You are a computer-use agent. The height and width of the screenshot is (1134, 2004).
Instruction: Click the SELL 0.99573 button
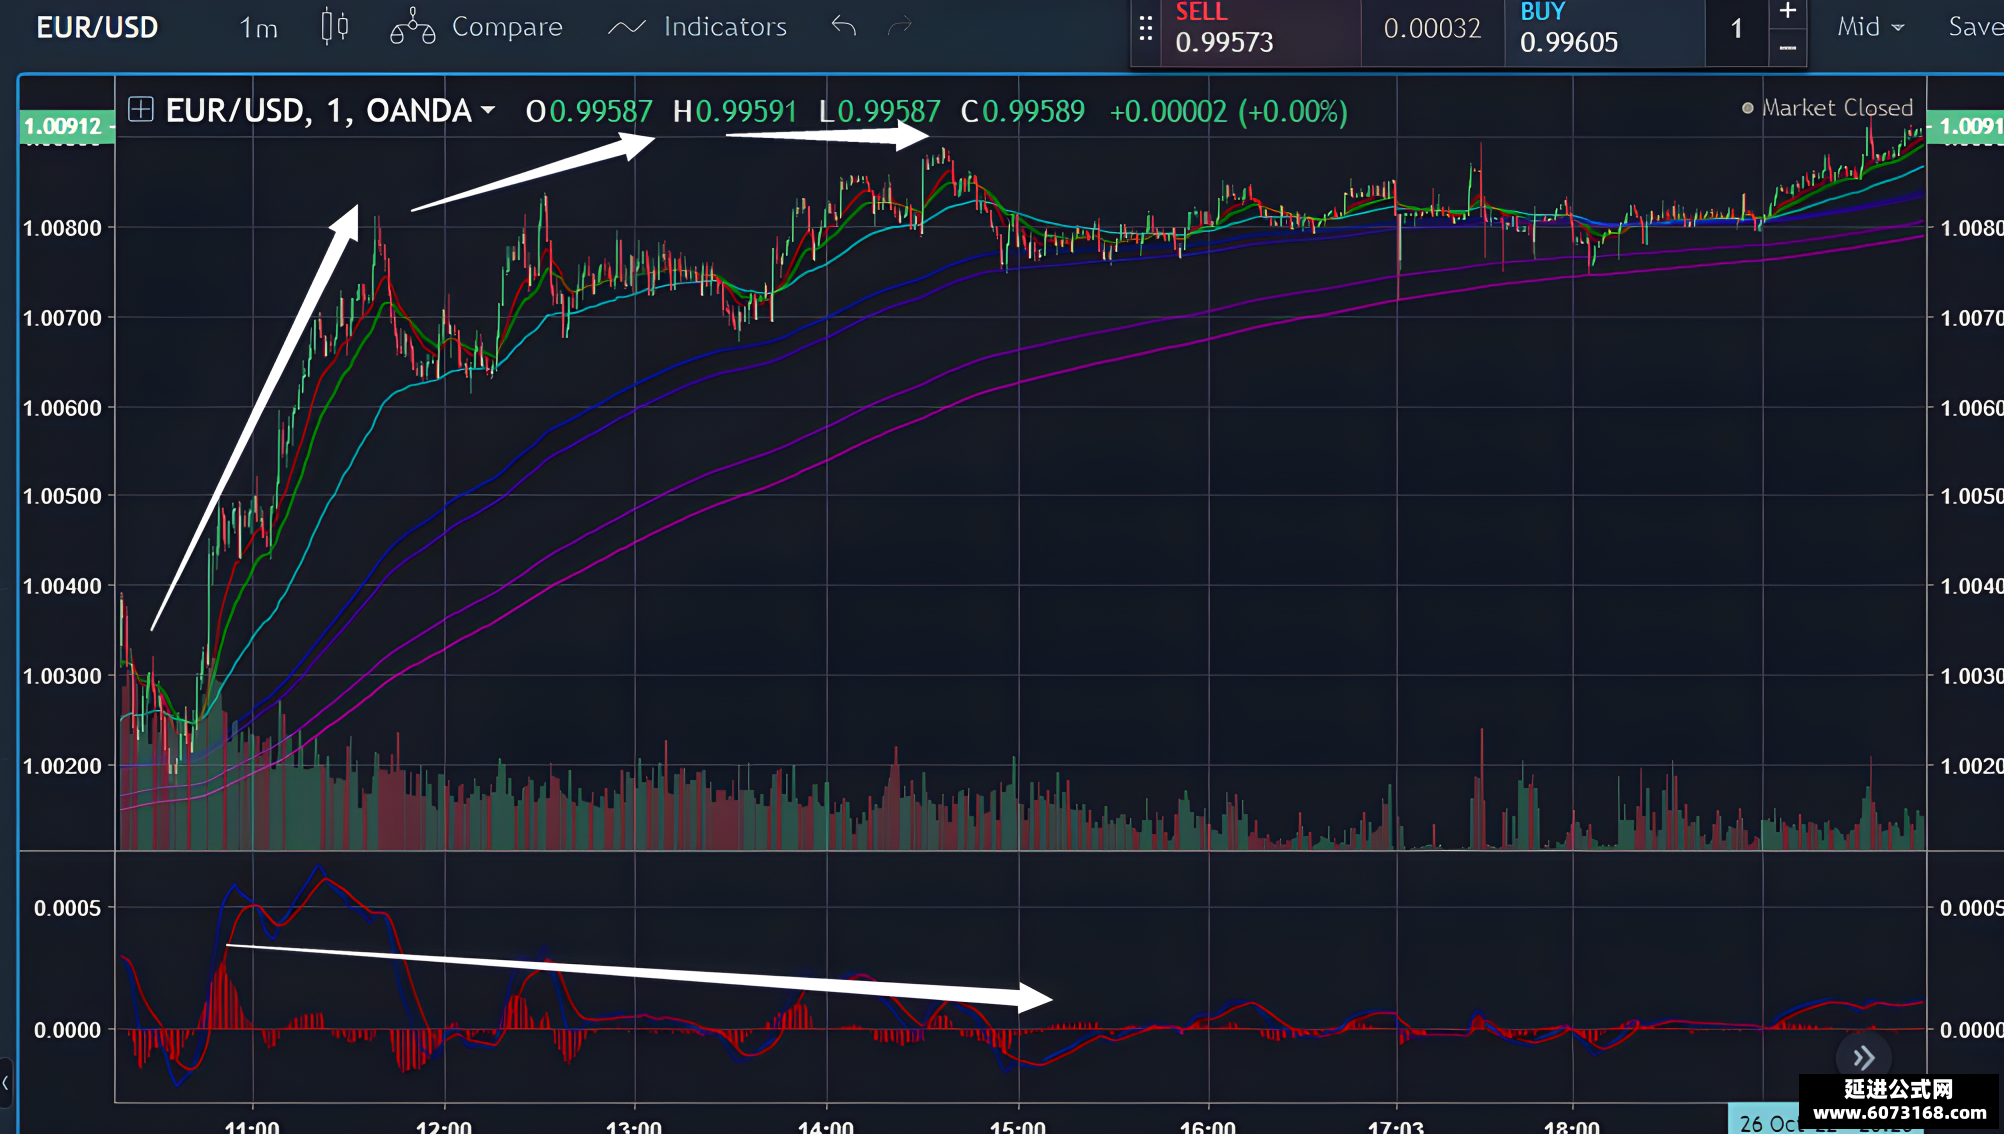pos(1260,32)
